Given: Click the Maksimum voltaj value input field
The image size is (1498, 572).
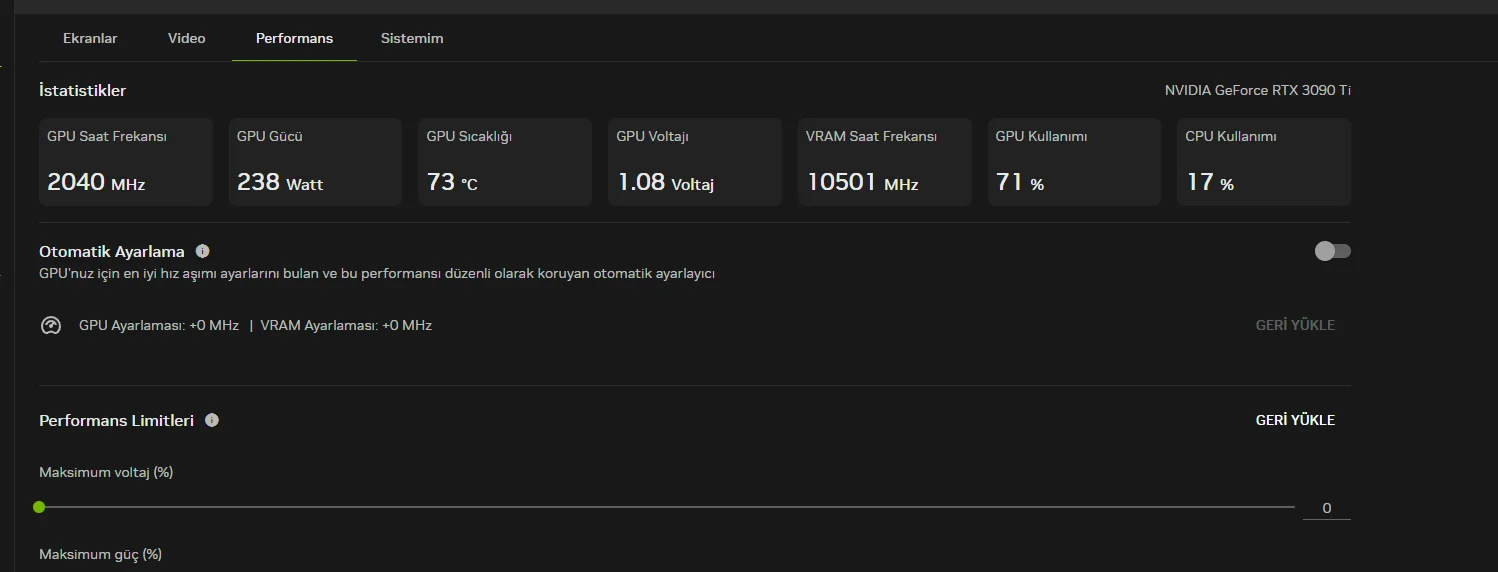Looking at the screenshot, I should point(1326,508).
